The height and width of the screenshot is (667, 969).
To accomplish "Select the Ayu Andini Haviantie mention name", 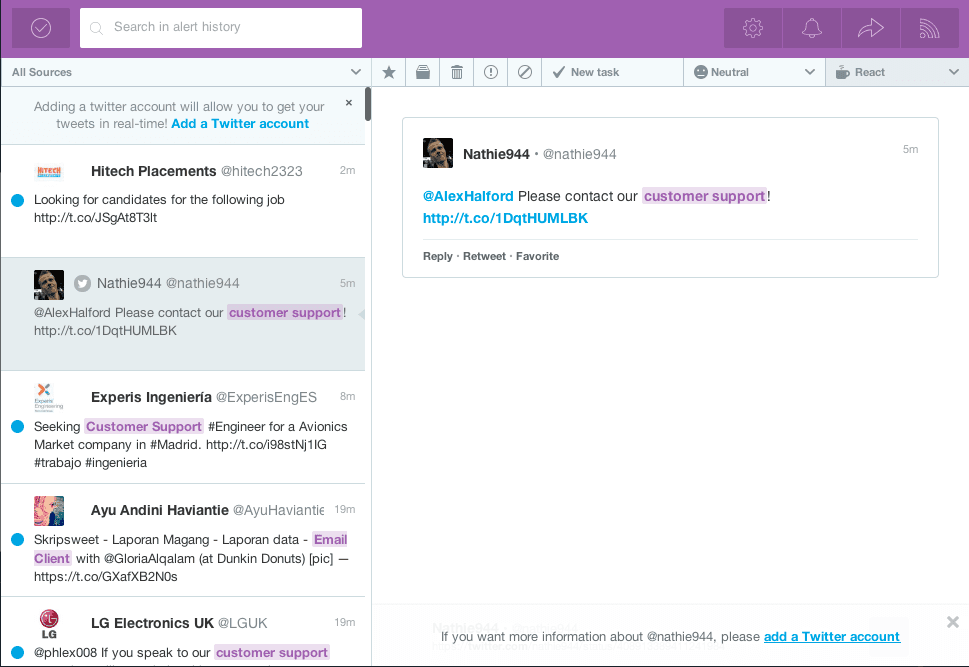I will pyautogui.click(x=159, y=510).
